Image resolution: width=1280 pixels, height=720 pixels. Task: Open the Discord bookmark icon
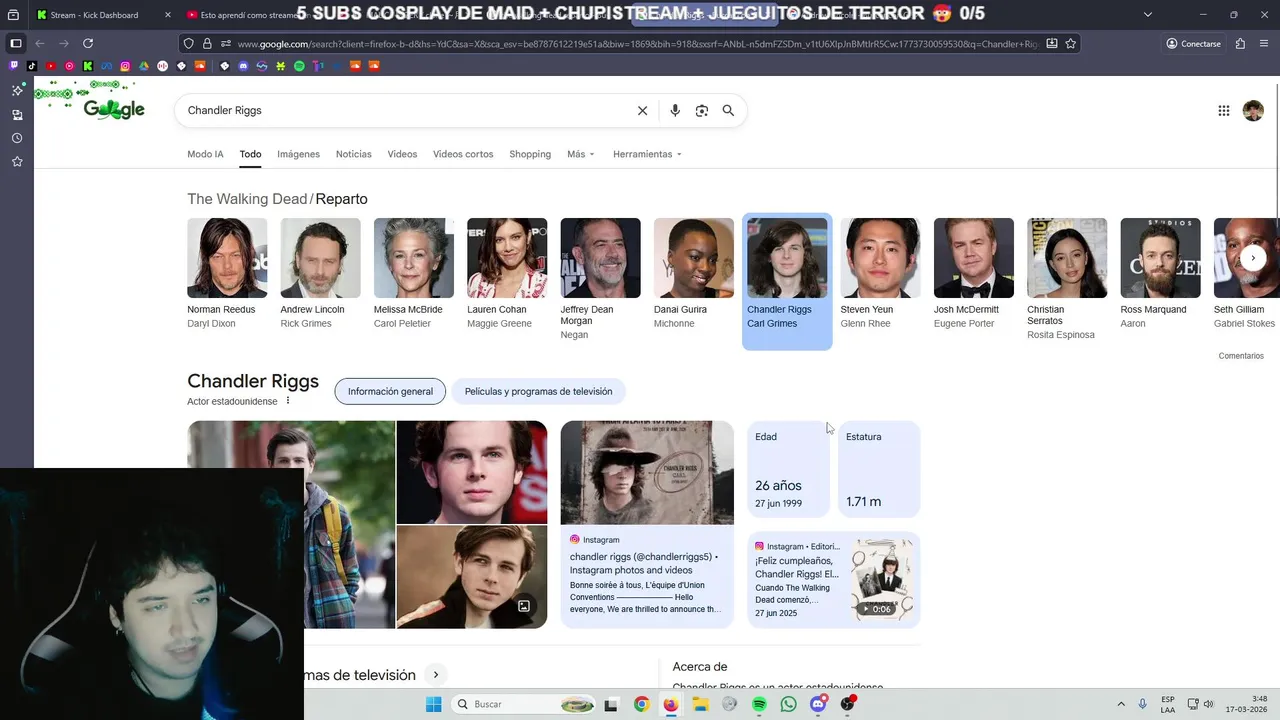coord(243,66)
